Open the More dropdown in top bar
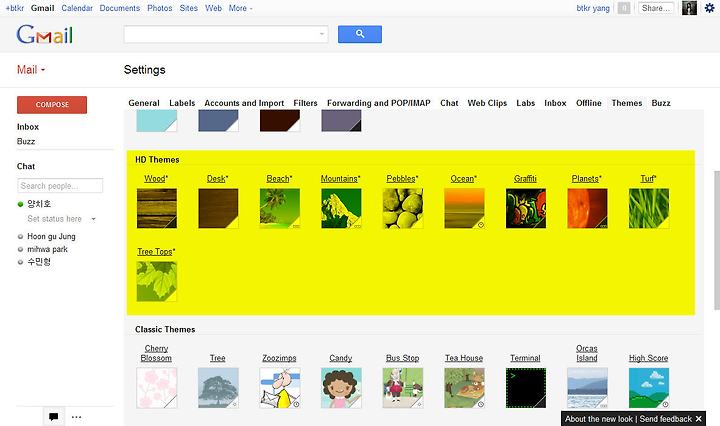The width and height of the screenshot is (720, 426). 240,8
